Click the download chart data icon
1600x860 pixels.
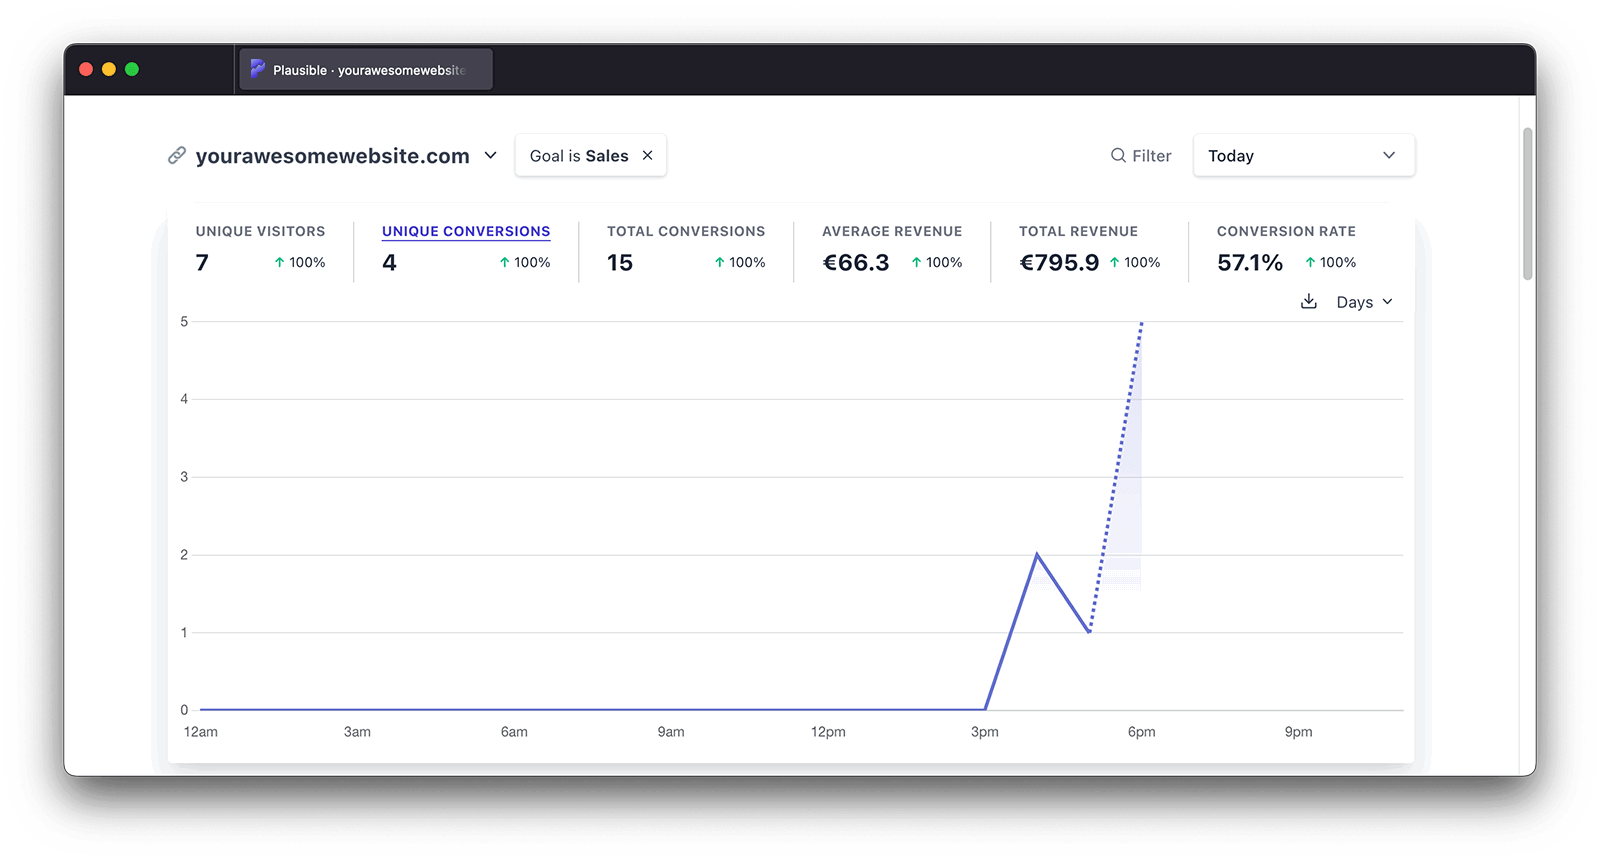coord(1308,302)
